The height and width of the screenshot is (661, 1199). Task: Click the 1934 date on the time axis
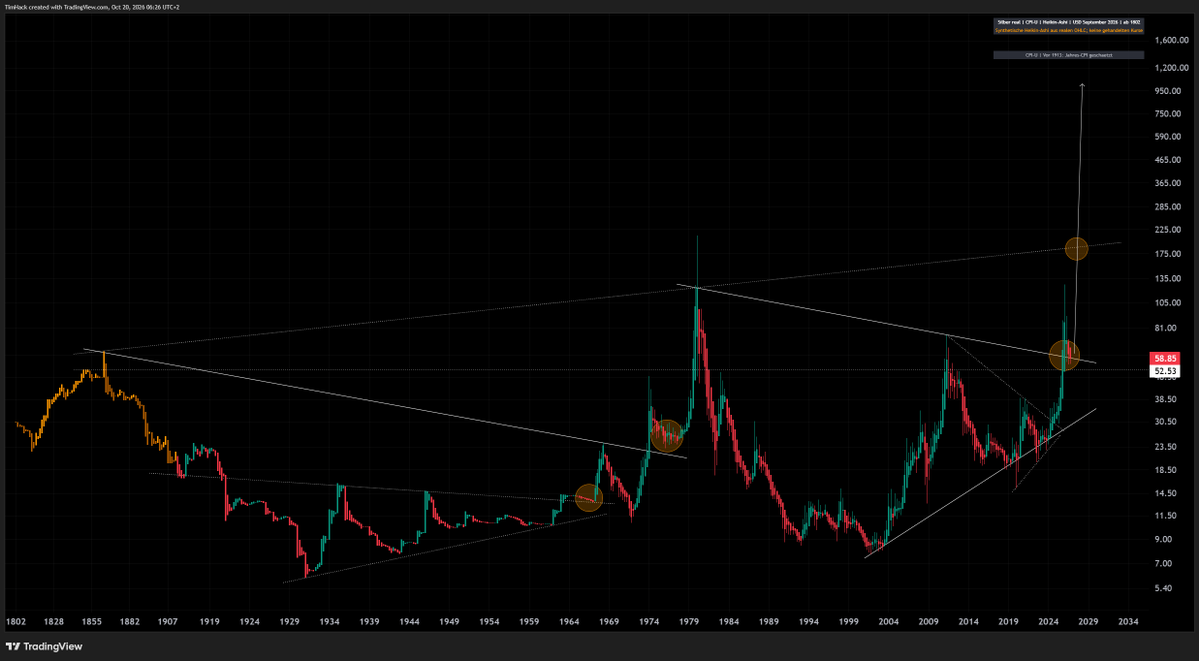coord(330,622)
